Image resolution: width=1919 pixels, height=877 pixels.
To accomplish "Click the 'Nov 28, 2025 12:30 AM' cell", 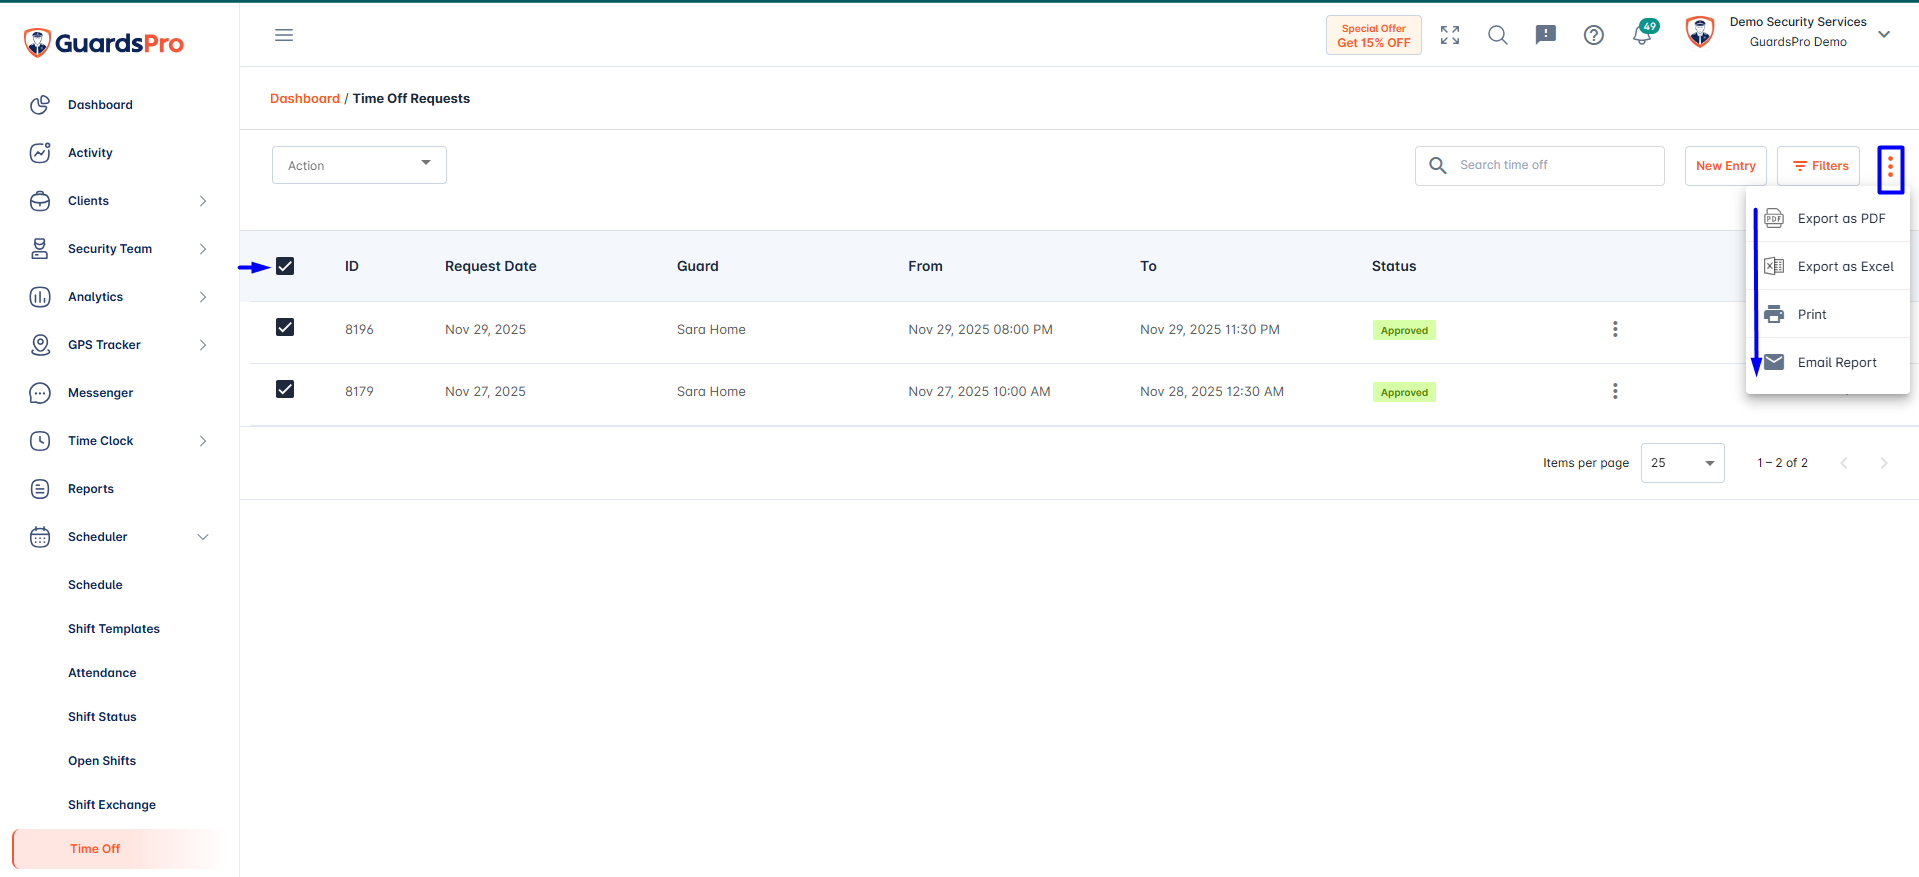I will click(1212, 391).
